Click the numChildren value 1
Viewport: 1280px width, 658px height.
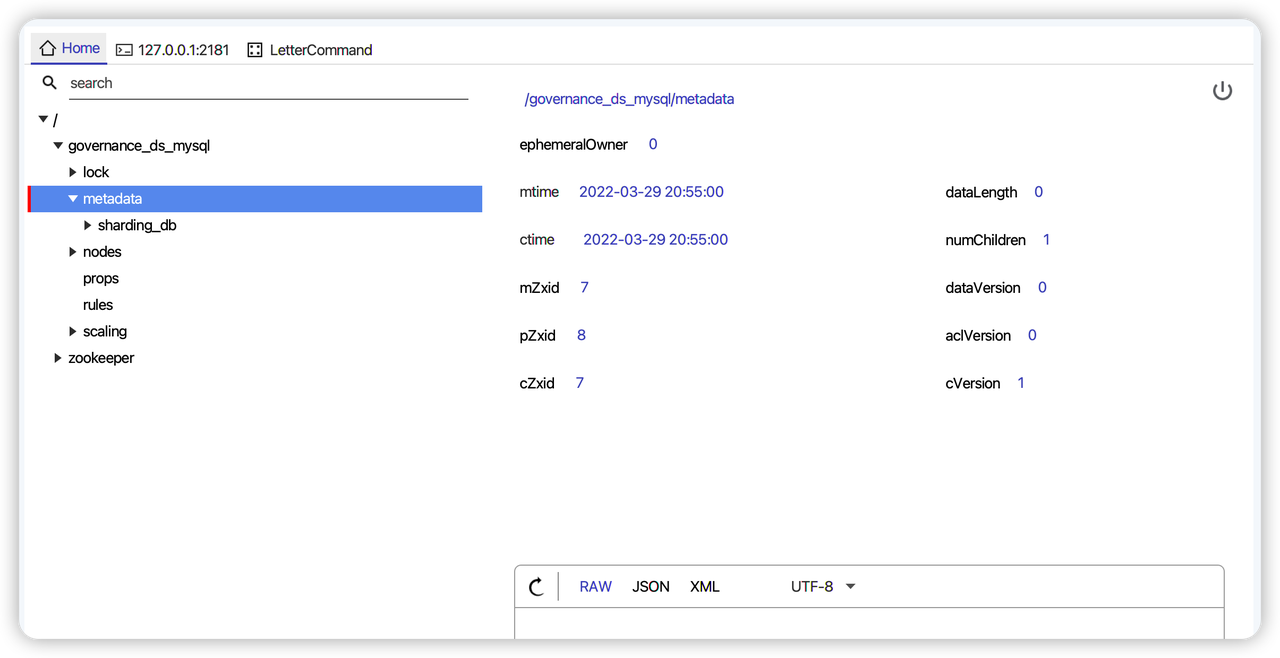(1047, 240)
